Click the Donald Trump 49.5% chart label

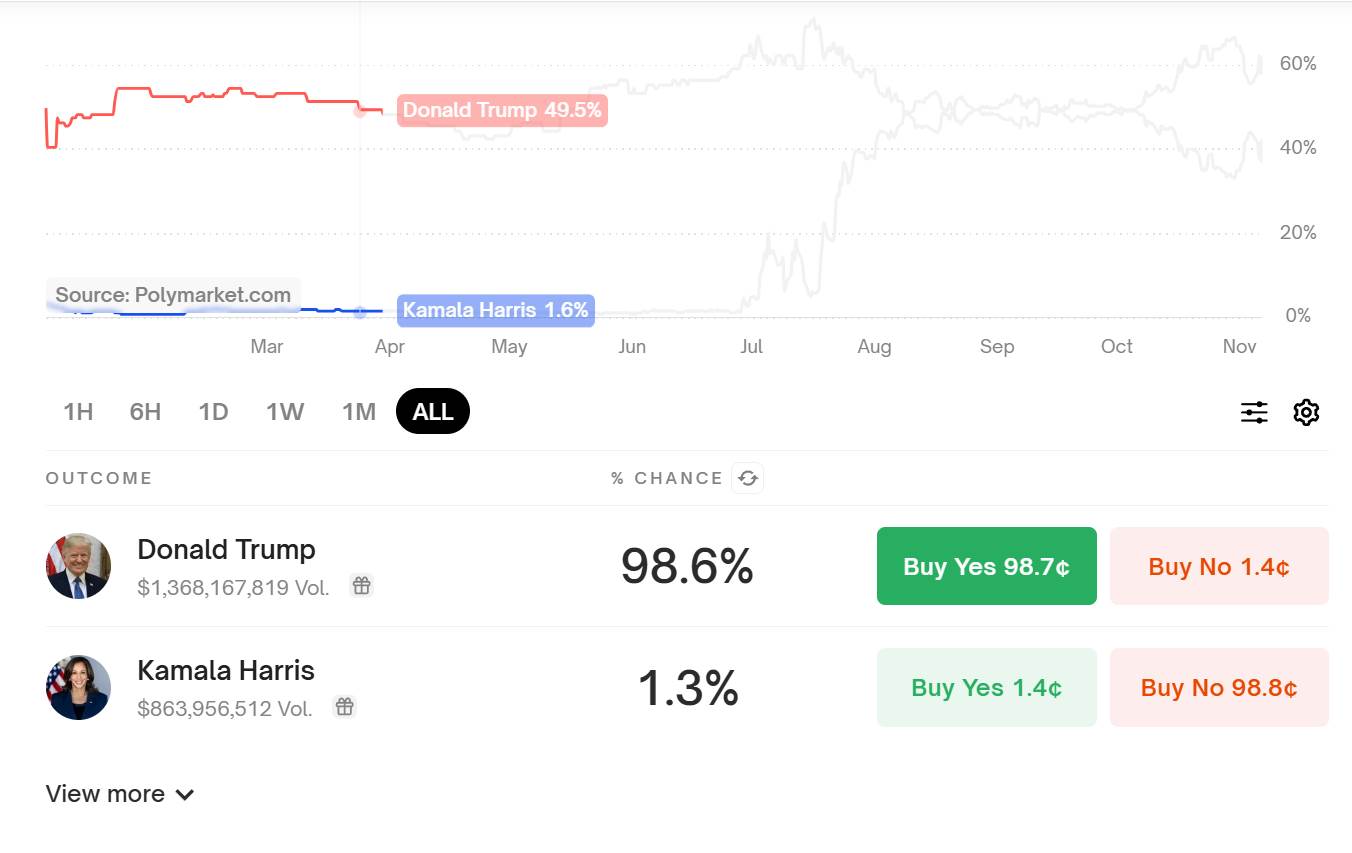502,110
